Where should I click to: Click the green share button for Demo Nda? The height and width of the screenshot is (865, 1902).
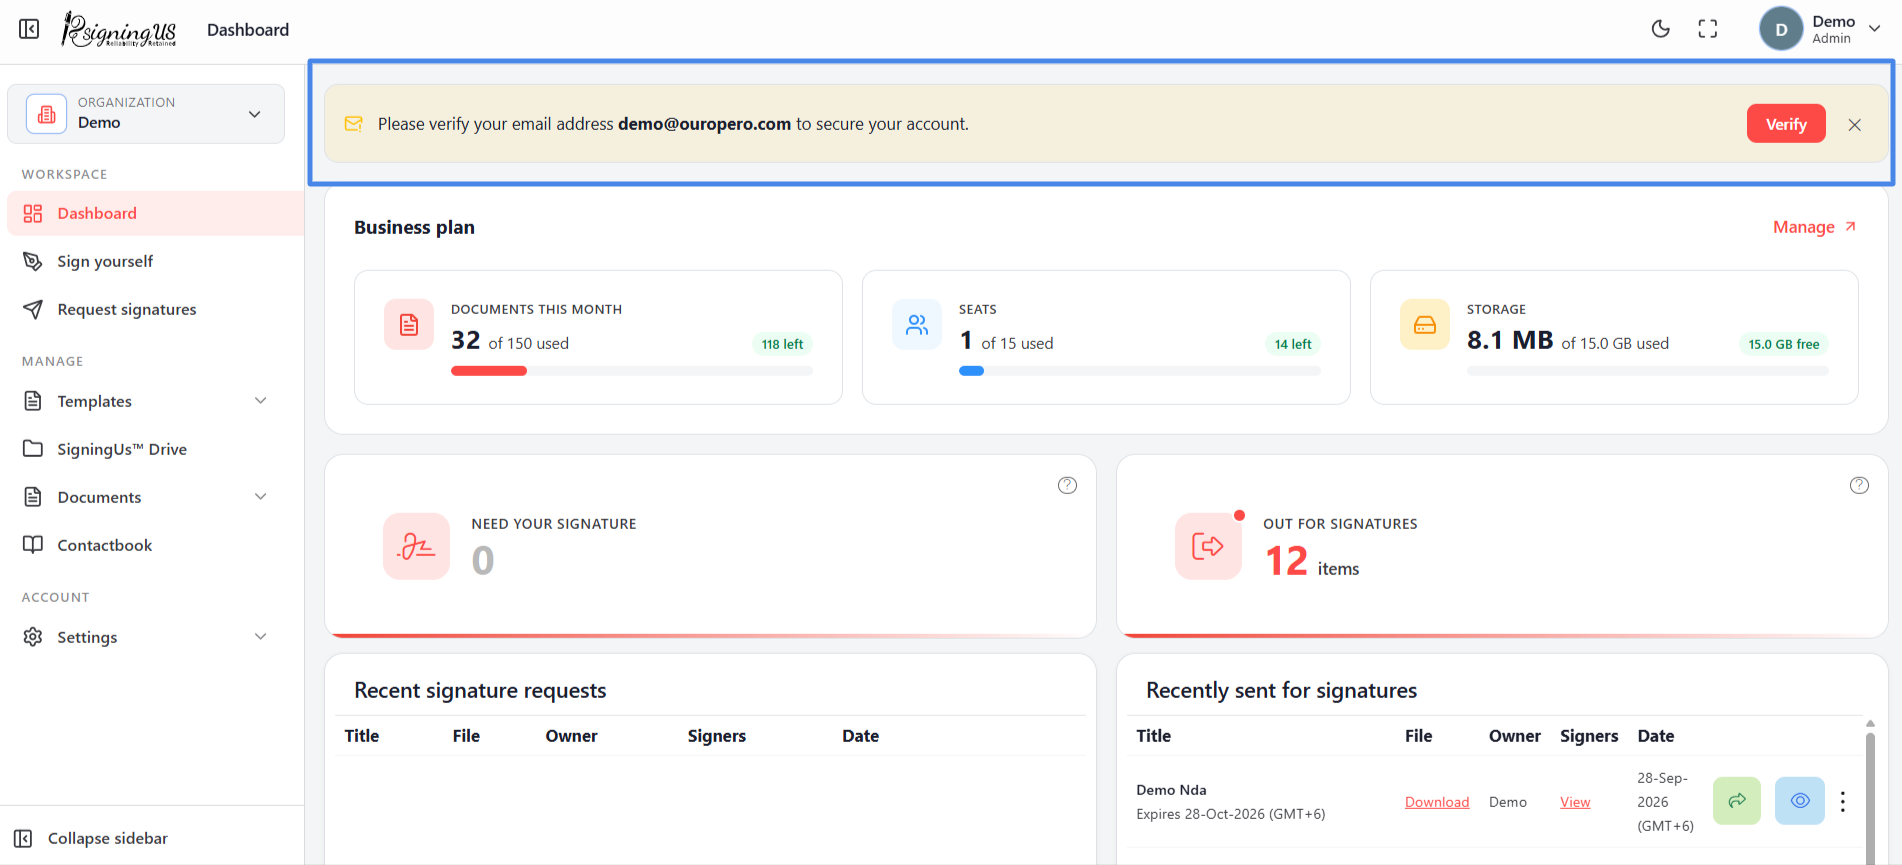pyautogui.click(x=1737, y=801)
